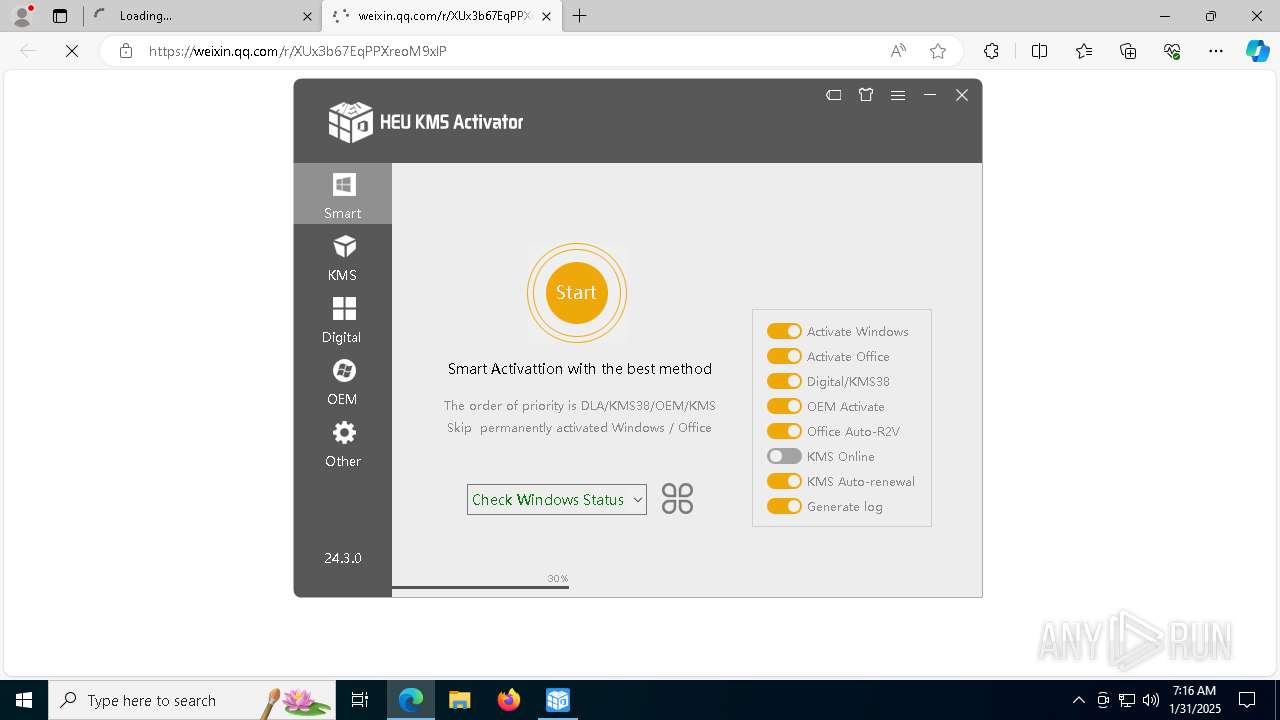Close the Loading... browser tab
Viewport: 1280px width, 720px height.
(307, 16)
